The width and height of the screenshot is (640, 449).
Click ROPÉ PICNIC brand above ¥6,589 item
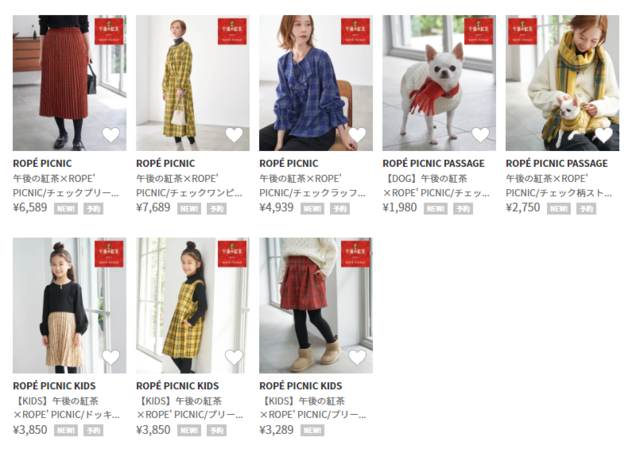click(42, 163)
